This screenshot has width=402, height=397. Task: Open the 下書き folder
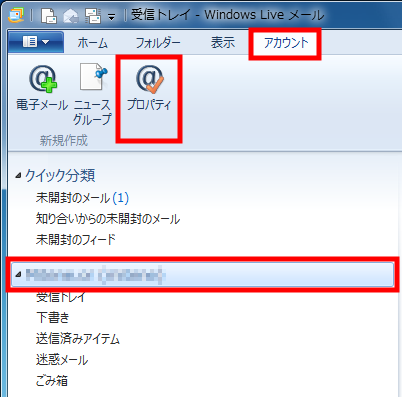[x=53, y=317]
